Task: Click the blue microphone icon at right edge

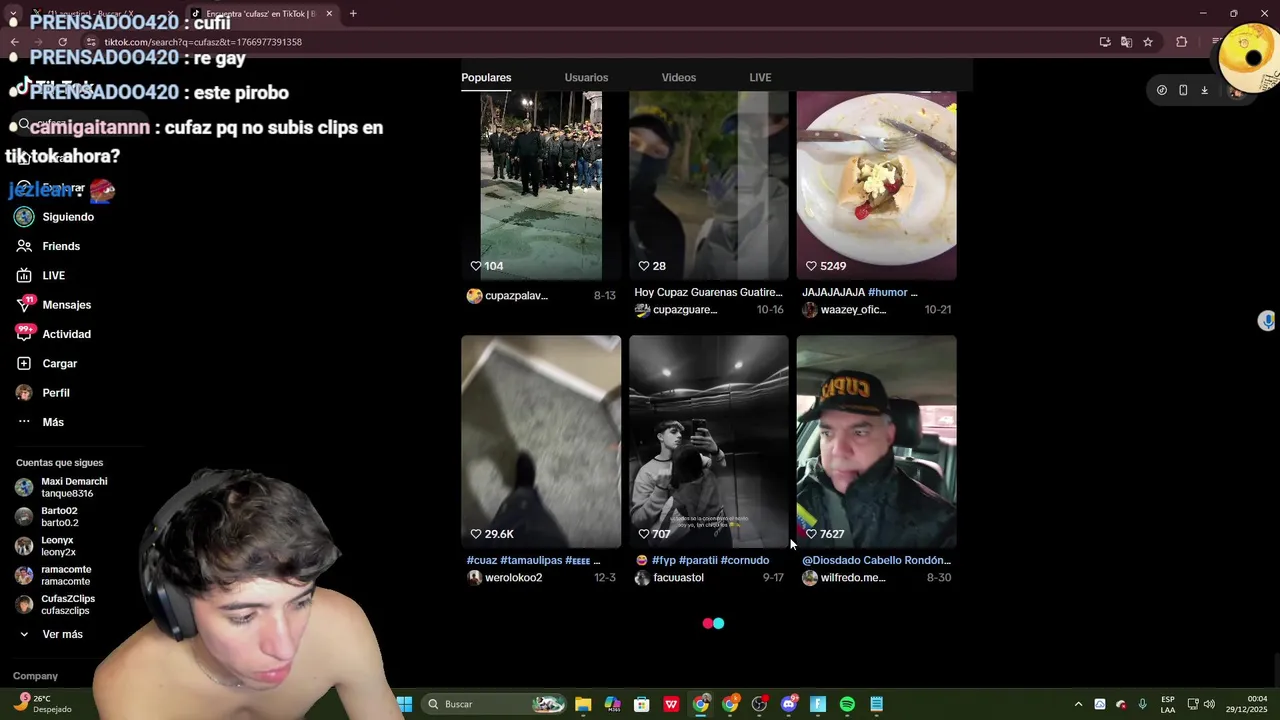Action: tap(1267, 321)
